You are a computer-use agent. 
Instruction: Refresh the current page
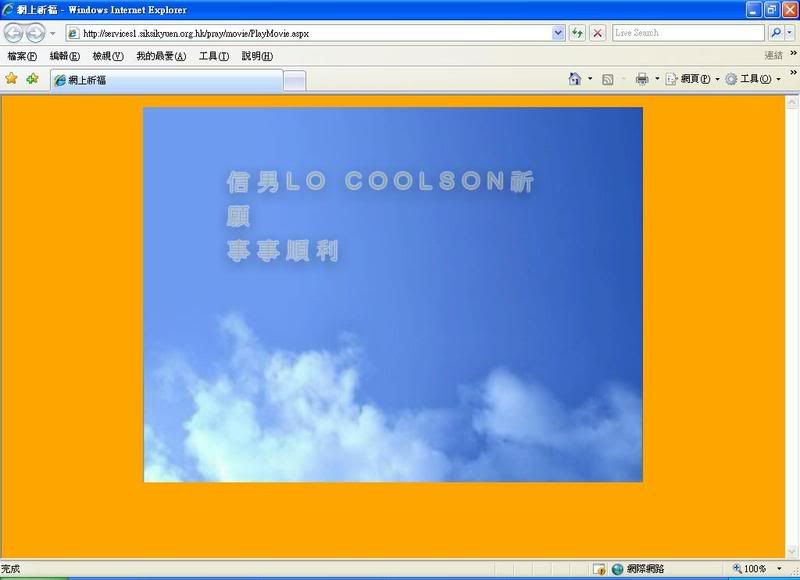(x=577, y=33)
